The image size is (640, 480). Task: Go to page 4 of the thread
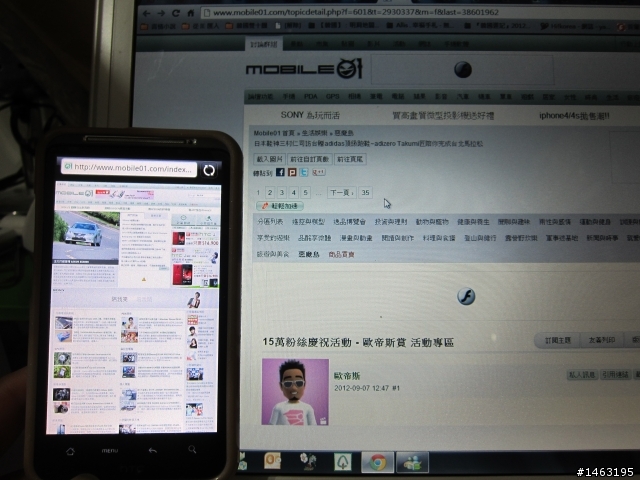click(x=293, y=192)
